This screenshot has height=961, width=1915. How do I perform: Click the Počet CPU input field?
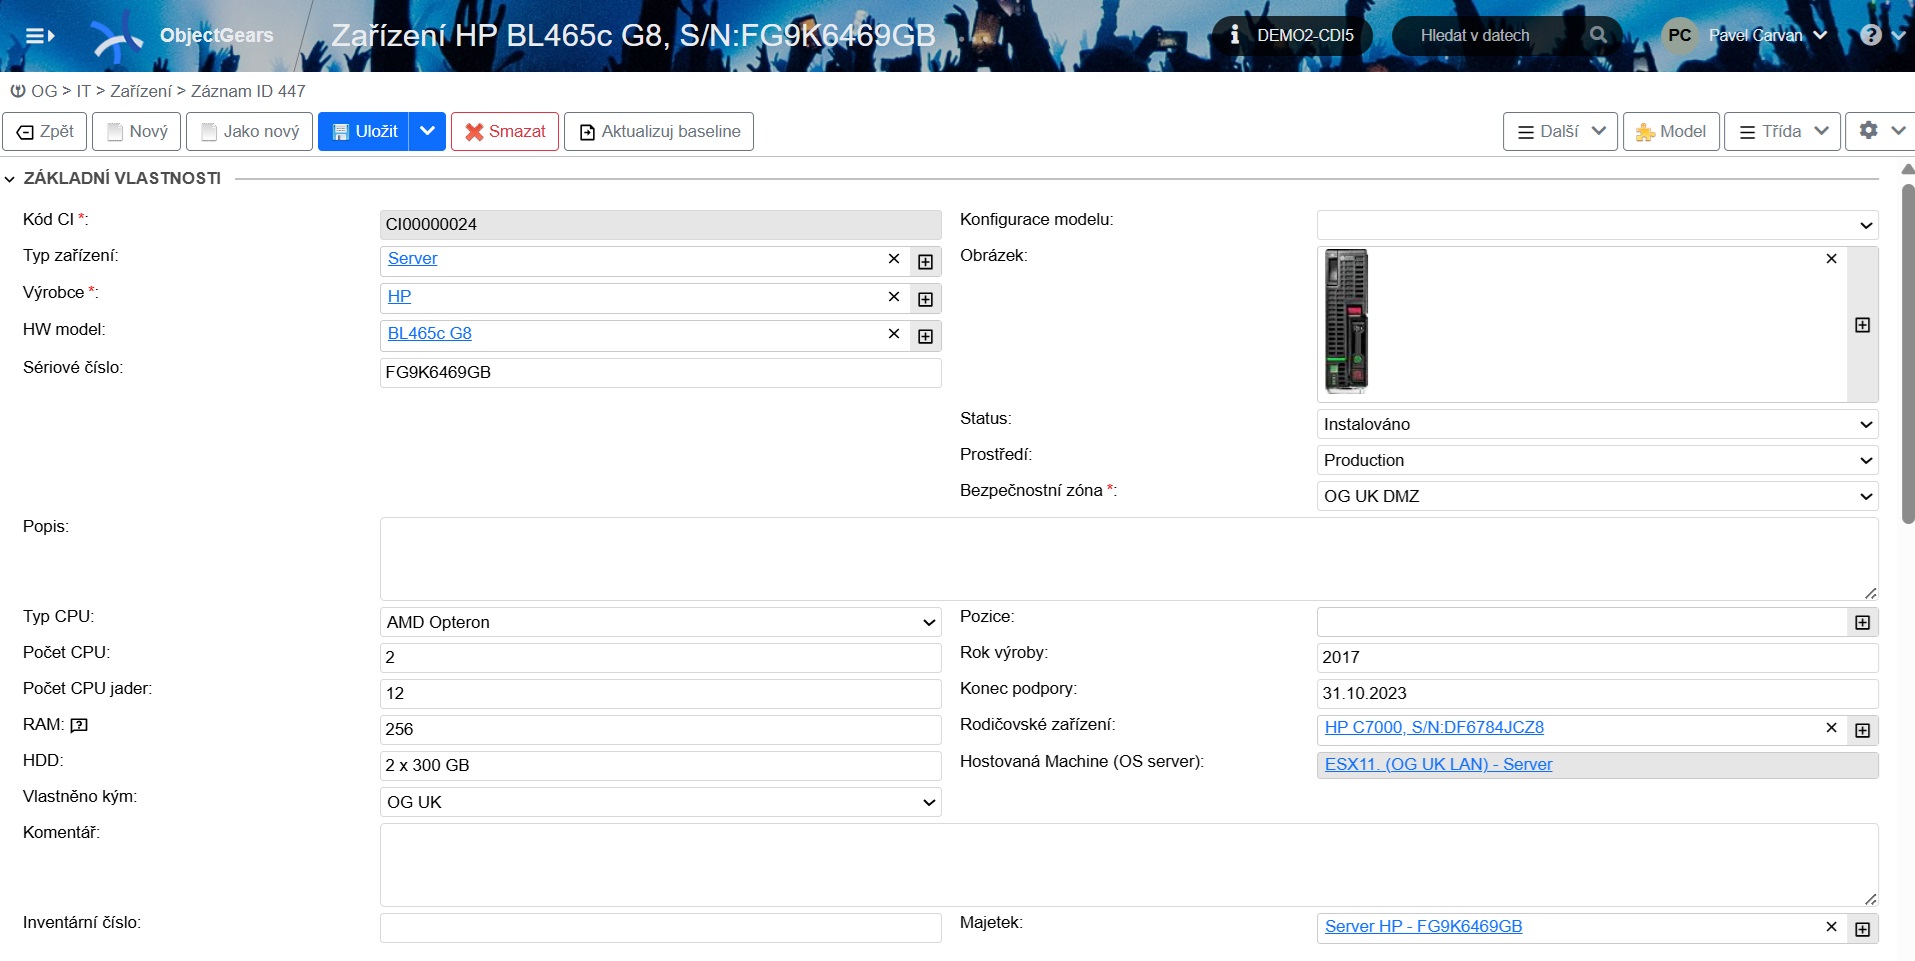(660, 658)
